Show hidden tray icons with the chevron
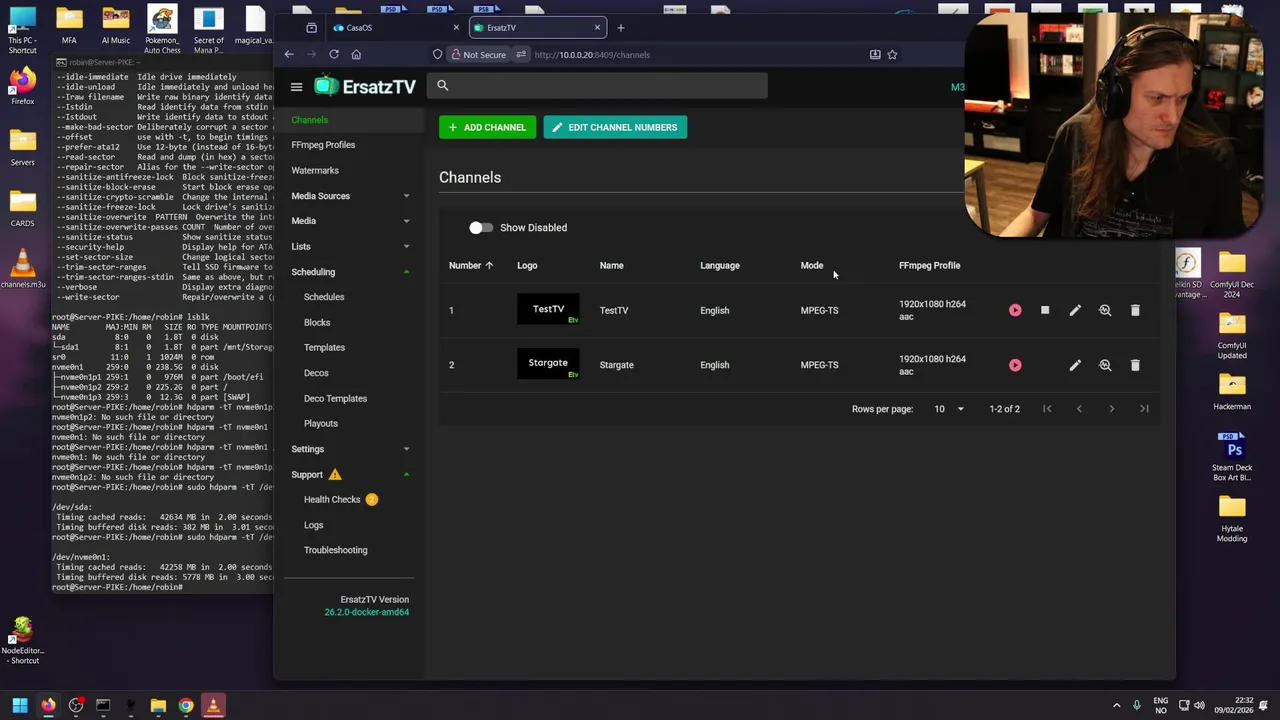Image resolution: width=1280 pixels, height=720 pixels. pyautogui.click(x=1117, y=706)
